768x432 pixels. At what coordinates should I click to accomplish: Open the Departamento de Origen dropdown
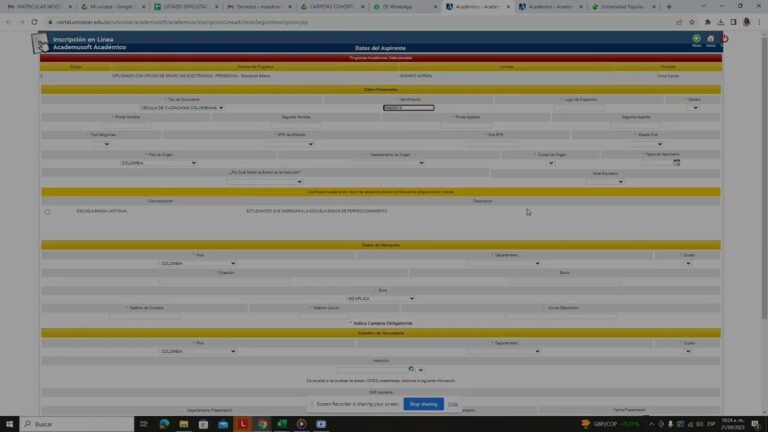[388, 163]
